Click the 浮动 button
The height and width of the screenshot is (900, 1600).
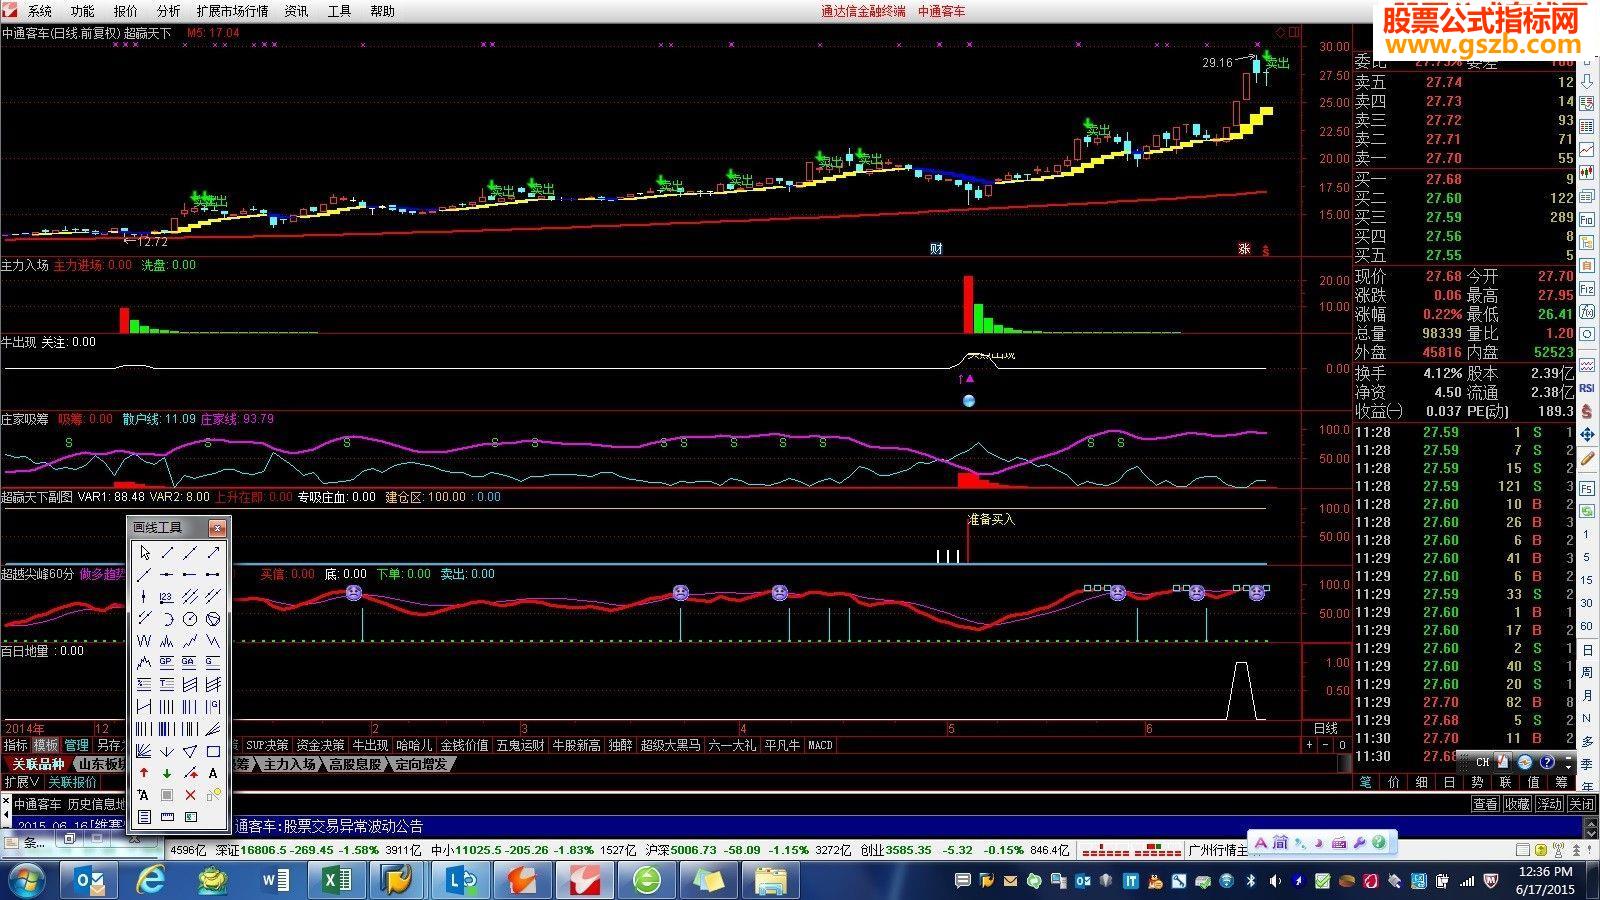coord(1550,804)
